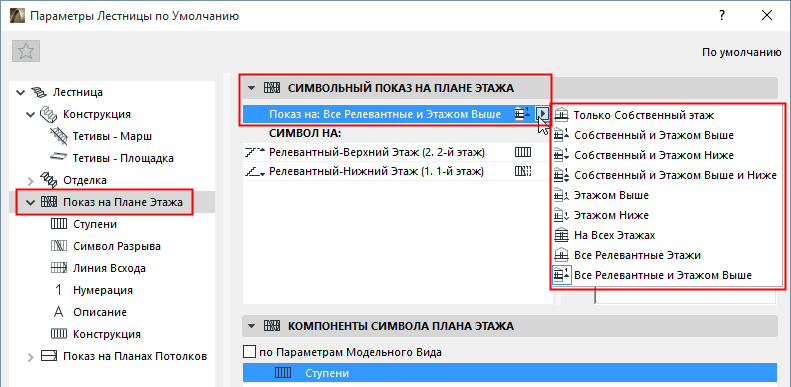791x387 pixels.
Task: Collapse the Показ на Плане Этажа node
Action: tap(31, 202)
